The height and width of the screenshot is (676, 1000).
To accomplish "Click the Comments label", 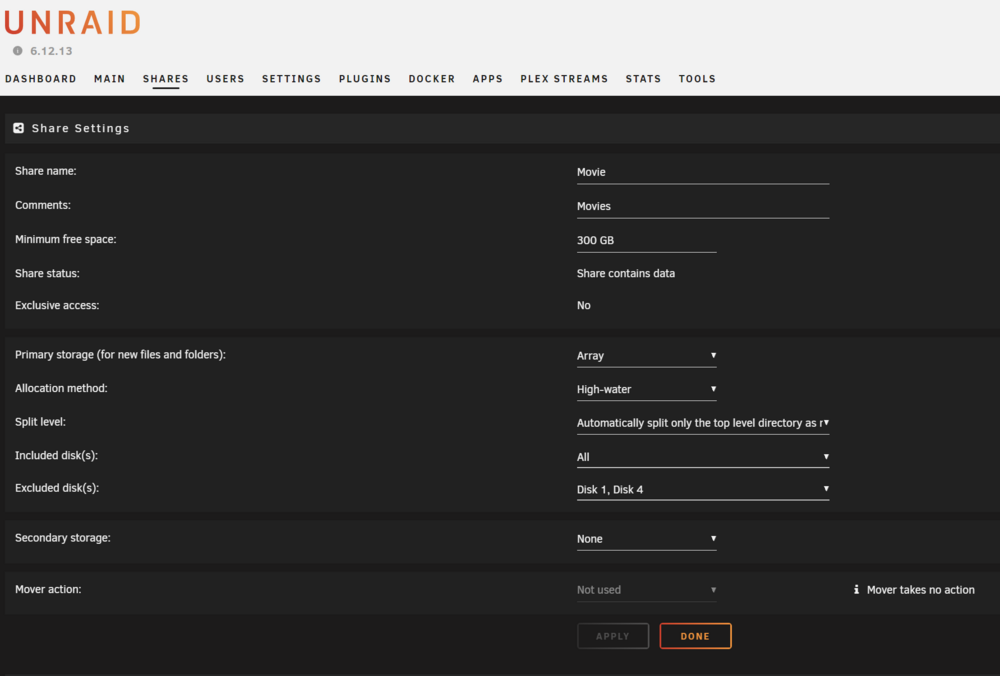I will point(43,205).
